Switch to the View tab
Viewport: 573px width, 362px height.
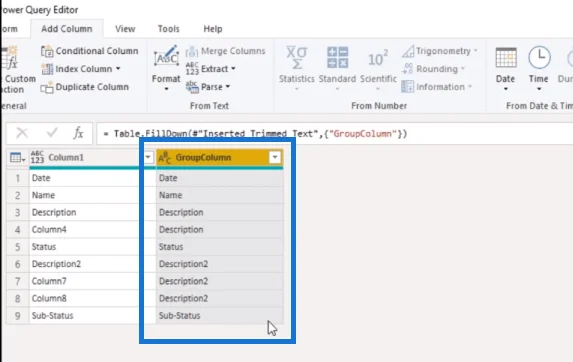(125, 29)
